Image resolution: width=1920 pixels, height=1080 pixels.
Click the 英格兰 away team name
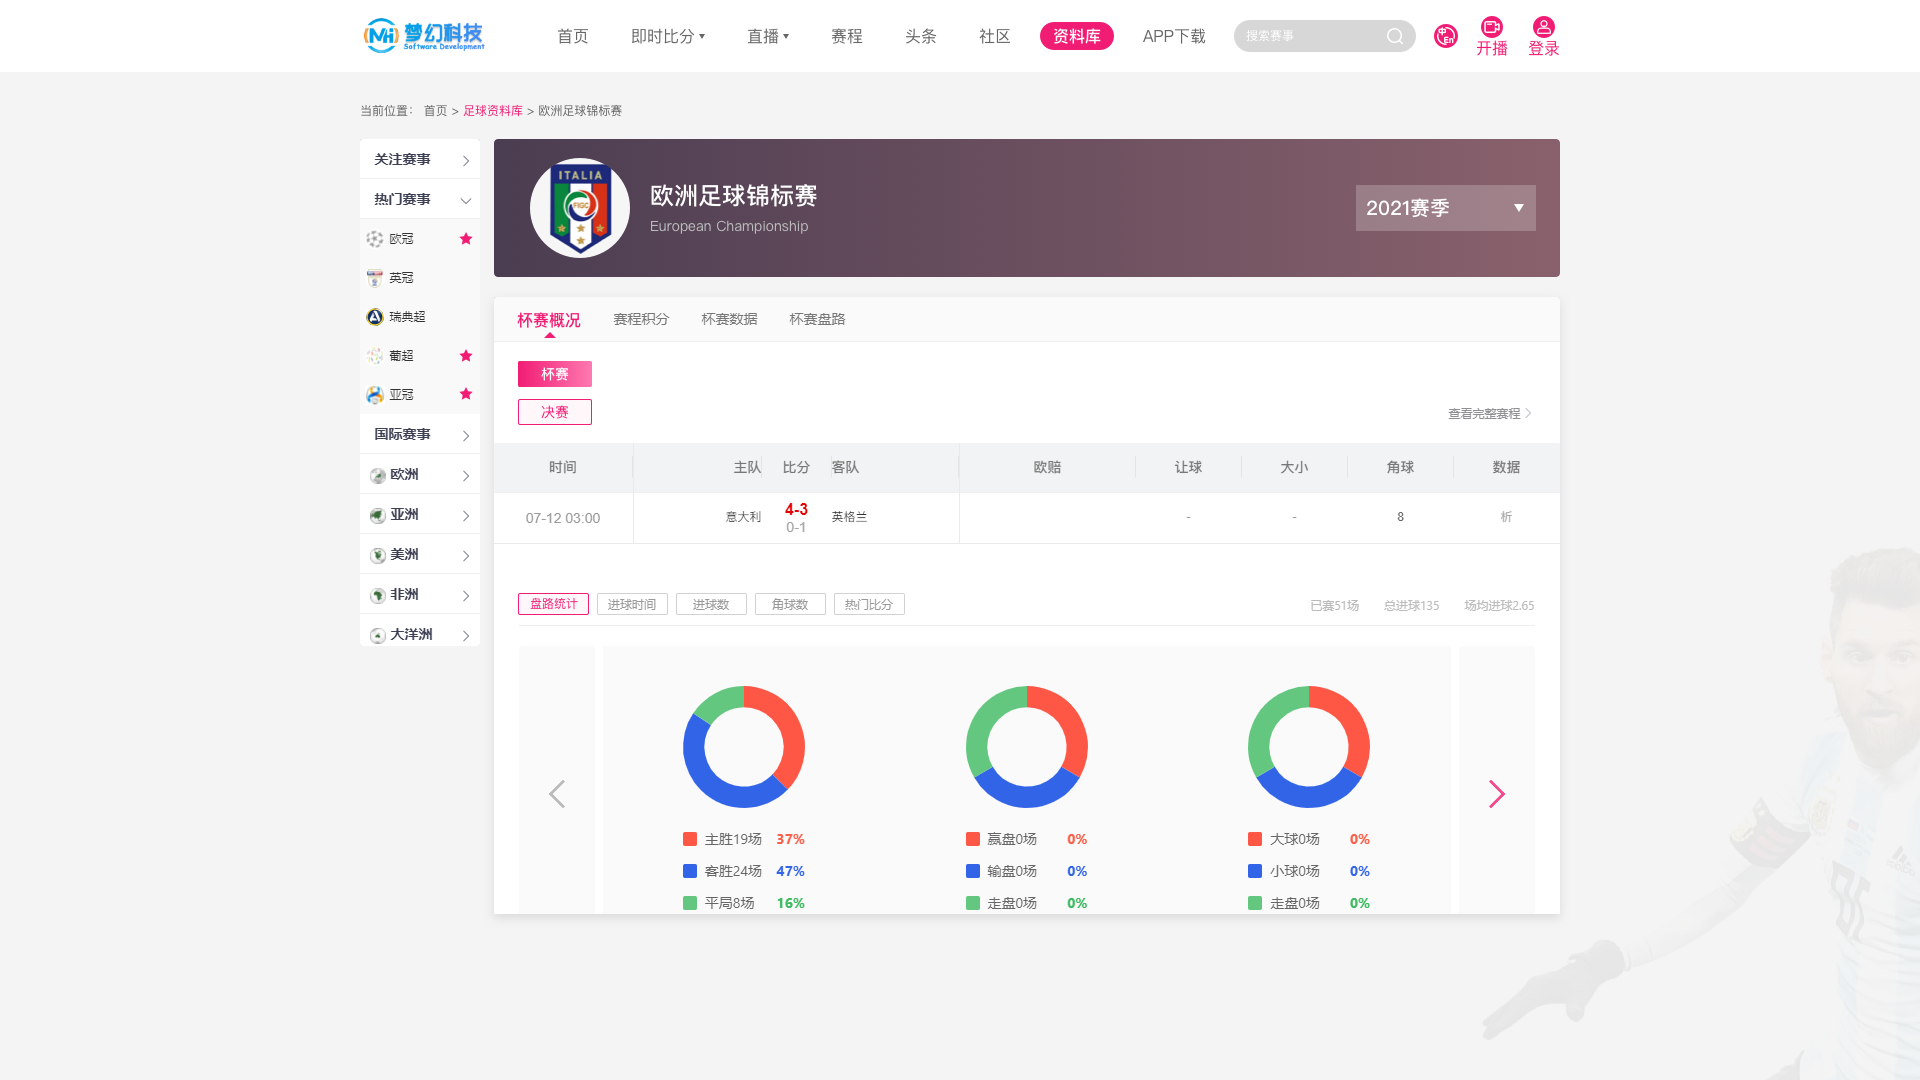pos(849,517)
